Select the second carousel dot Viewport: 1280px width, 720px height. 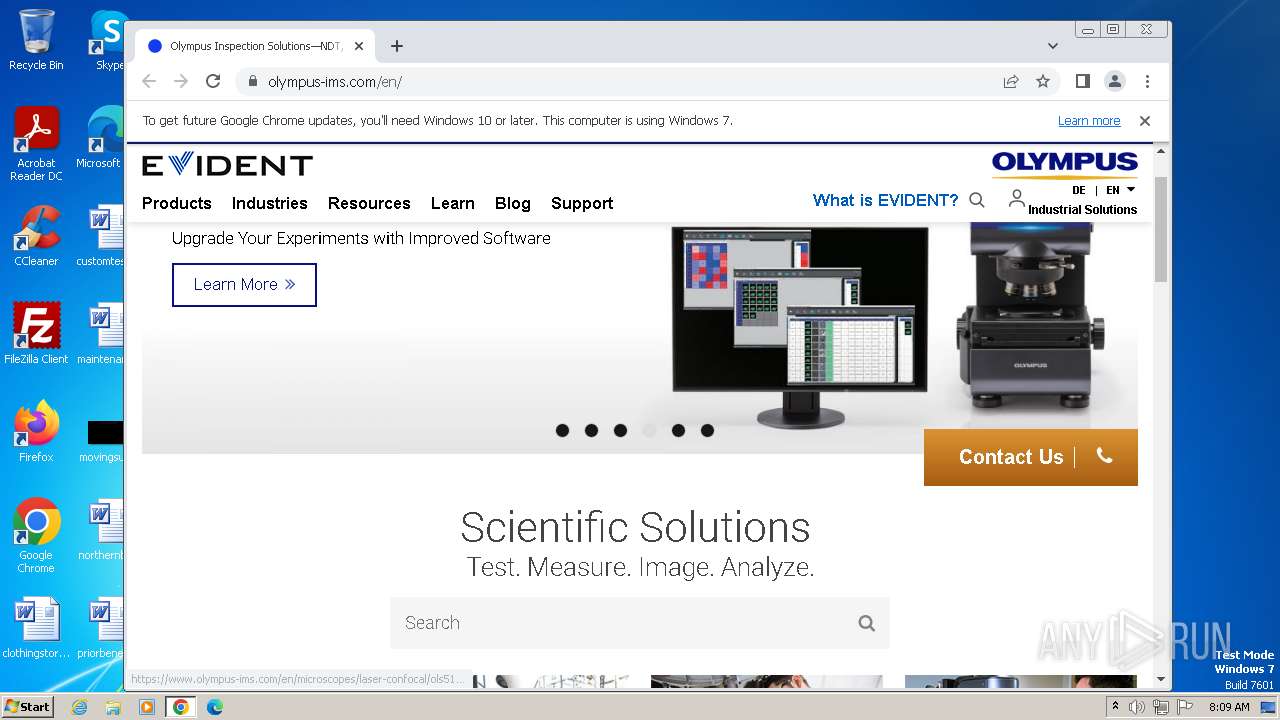point(591,431)
